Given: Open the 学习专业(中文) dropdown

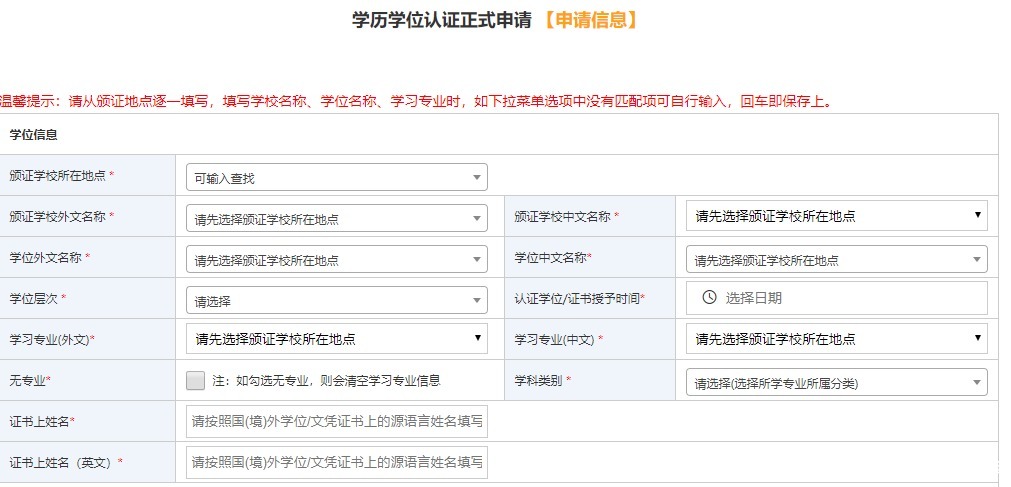Looking at the screenshot, I should 836,339.
